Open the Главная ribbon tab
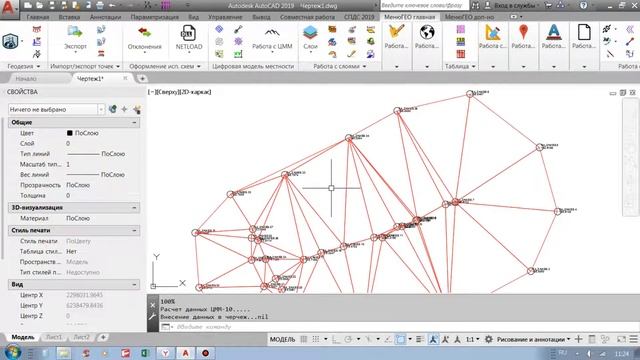 pos(38,17)
